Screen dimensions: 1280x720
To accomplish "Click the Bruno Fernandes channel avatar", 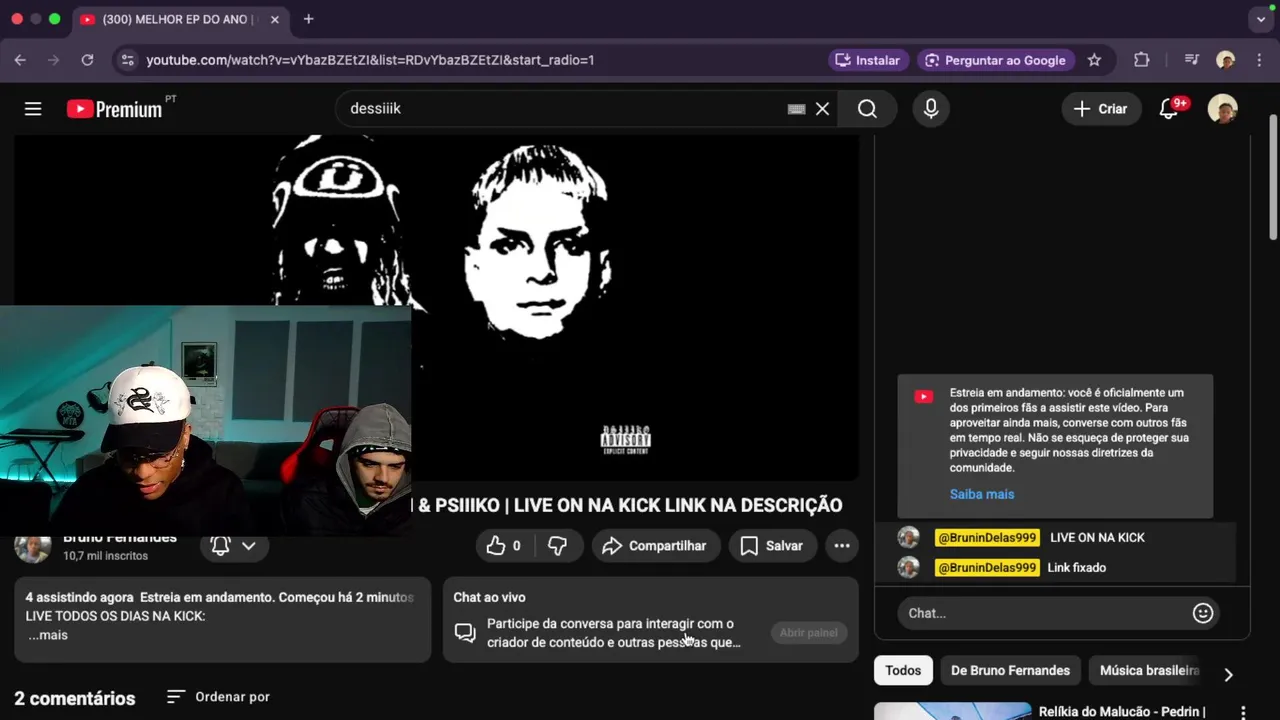I will click(33, 548).
